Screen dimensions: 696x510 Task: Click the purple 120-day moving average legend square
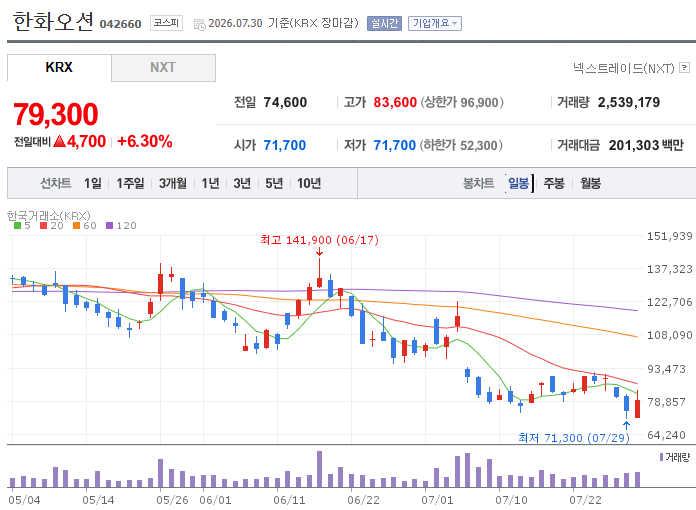coord(110,225)
